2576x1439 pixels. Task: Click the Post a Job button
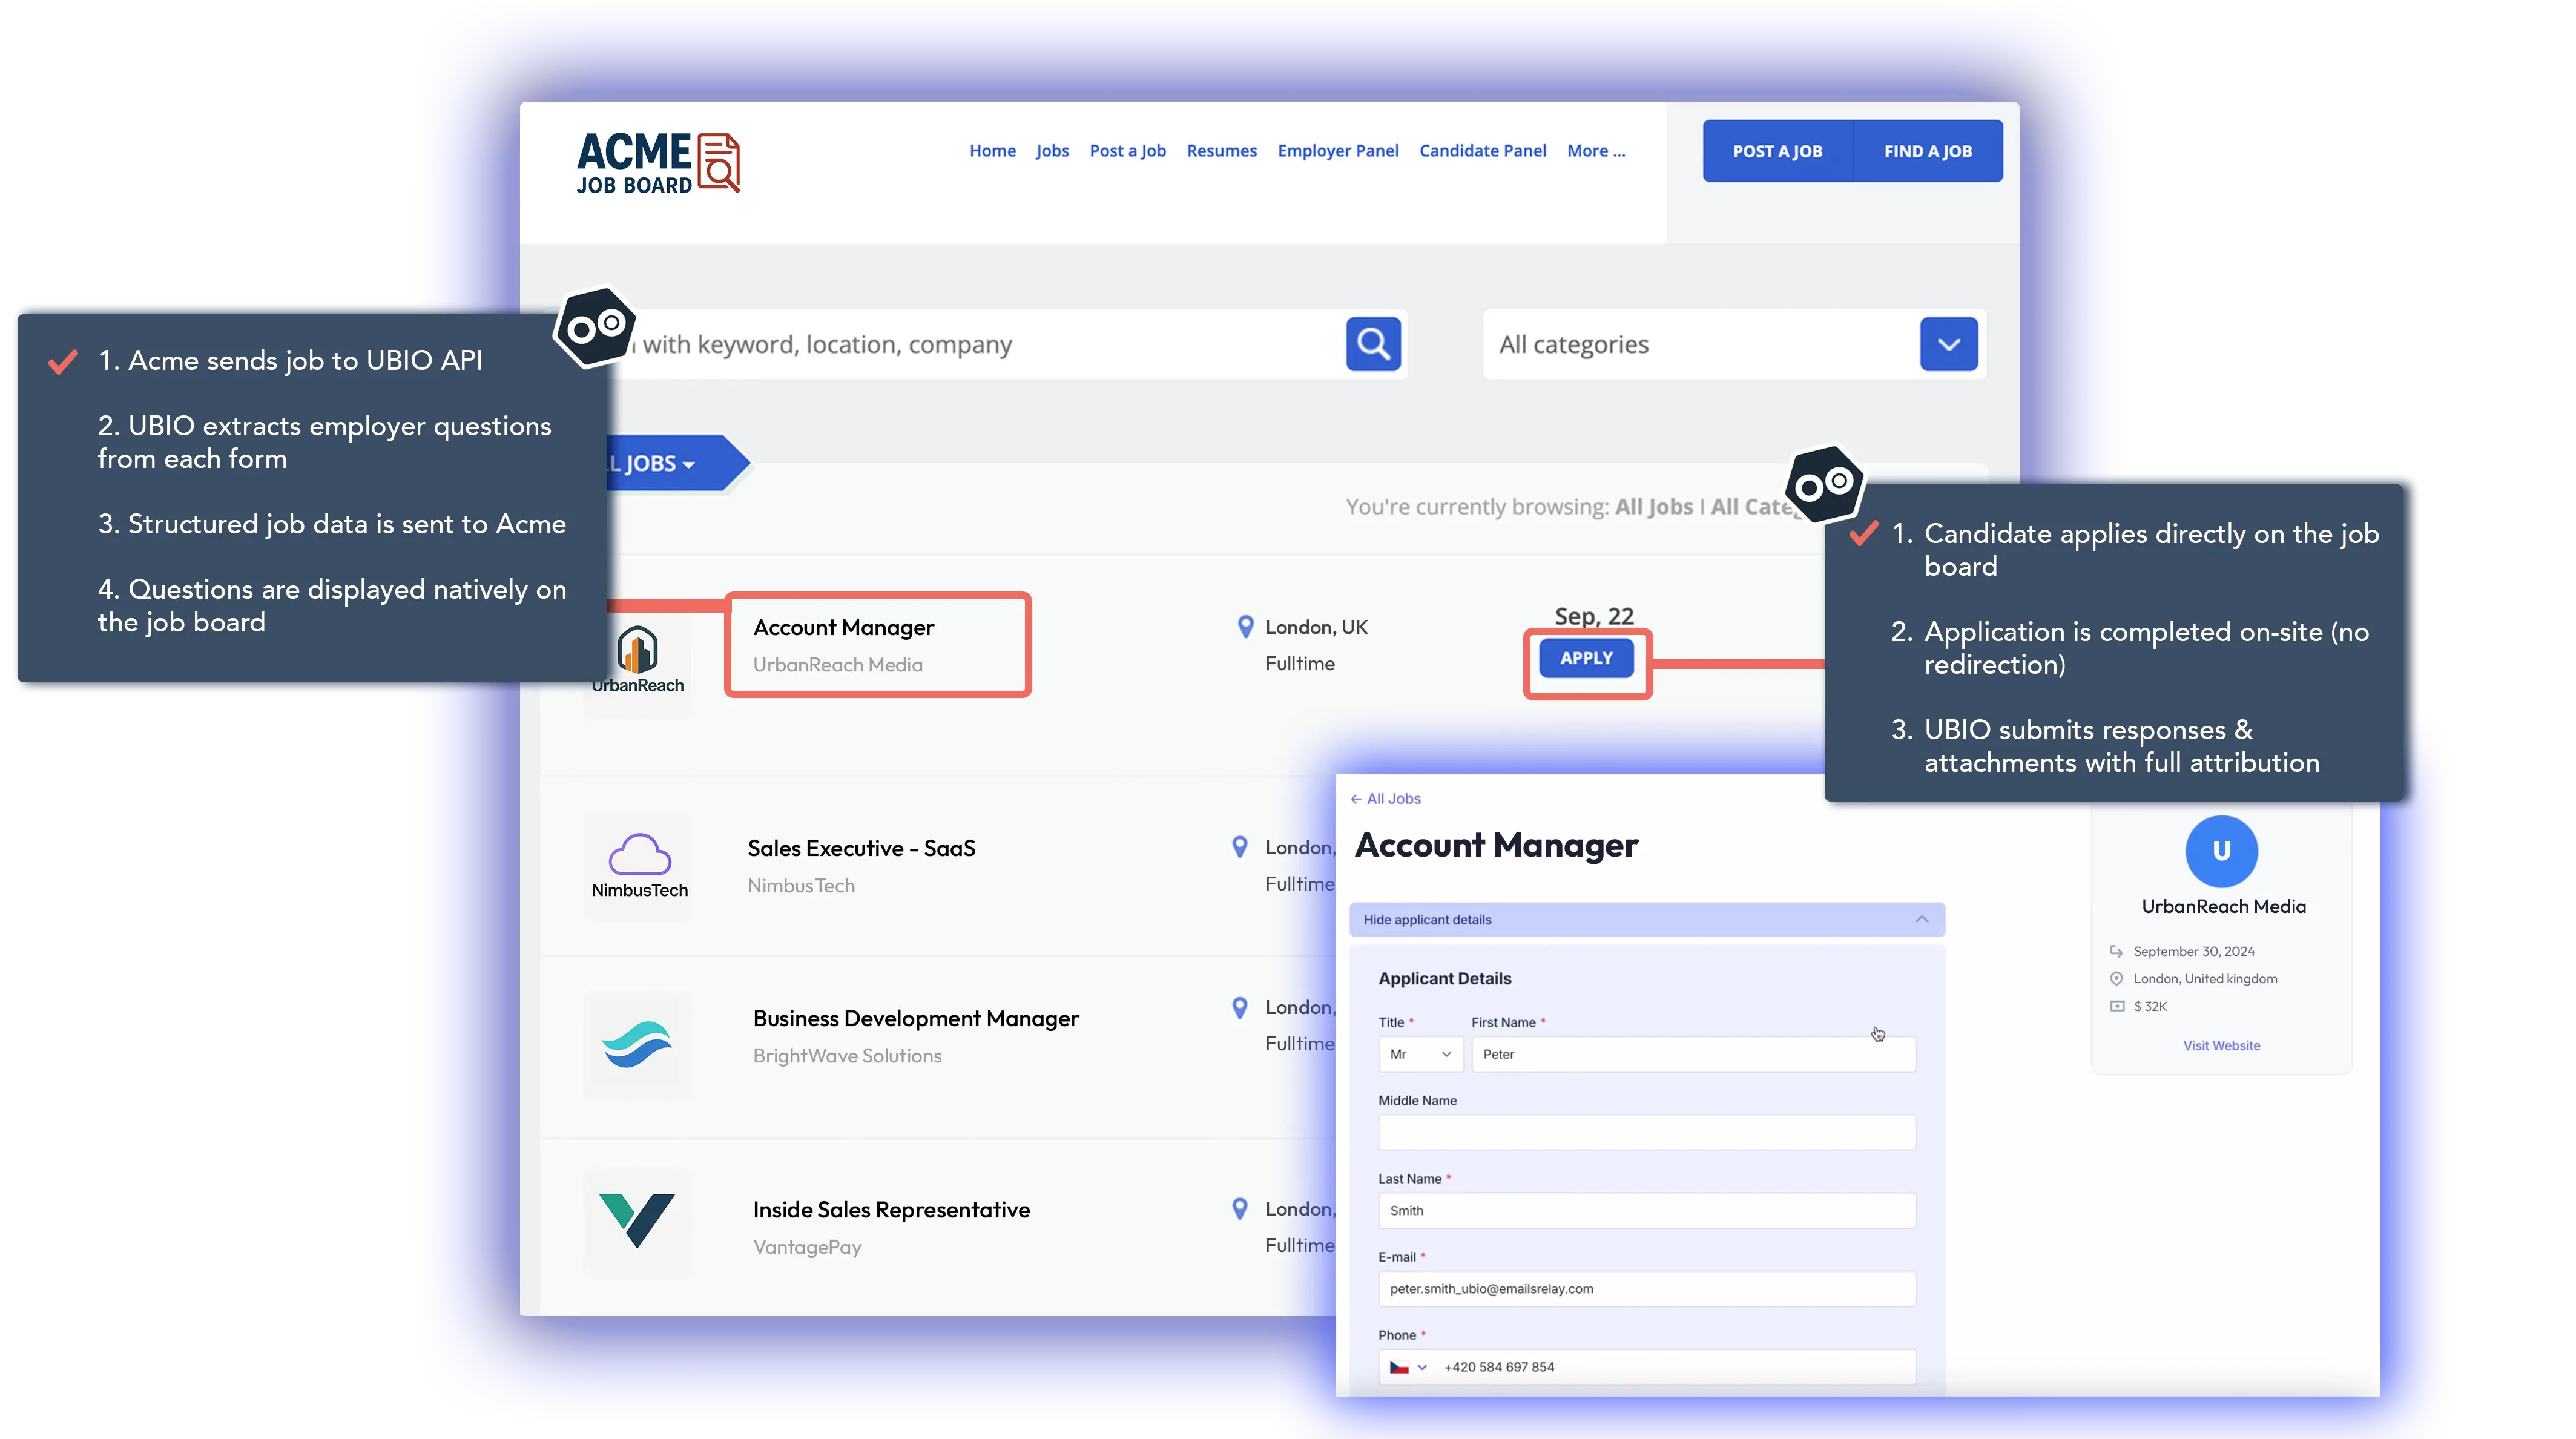point(1776,151)
